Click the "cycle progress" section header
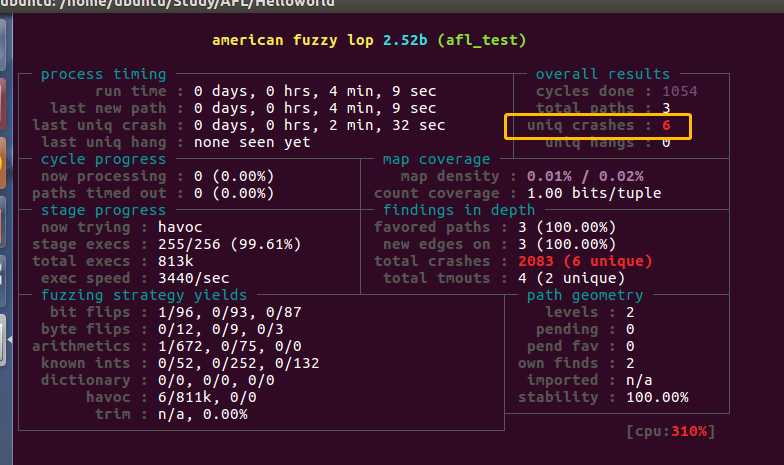 click(x=104, y=159)
